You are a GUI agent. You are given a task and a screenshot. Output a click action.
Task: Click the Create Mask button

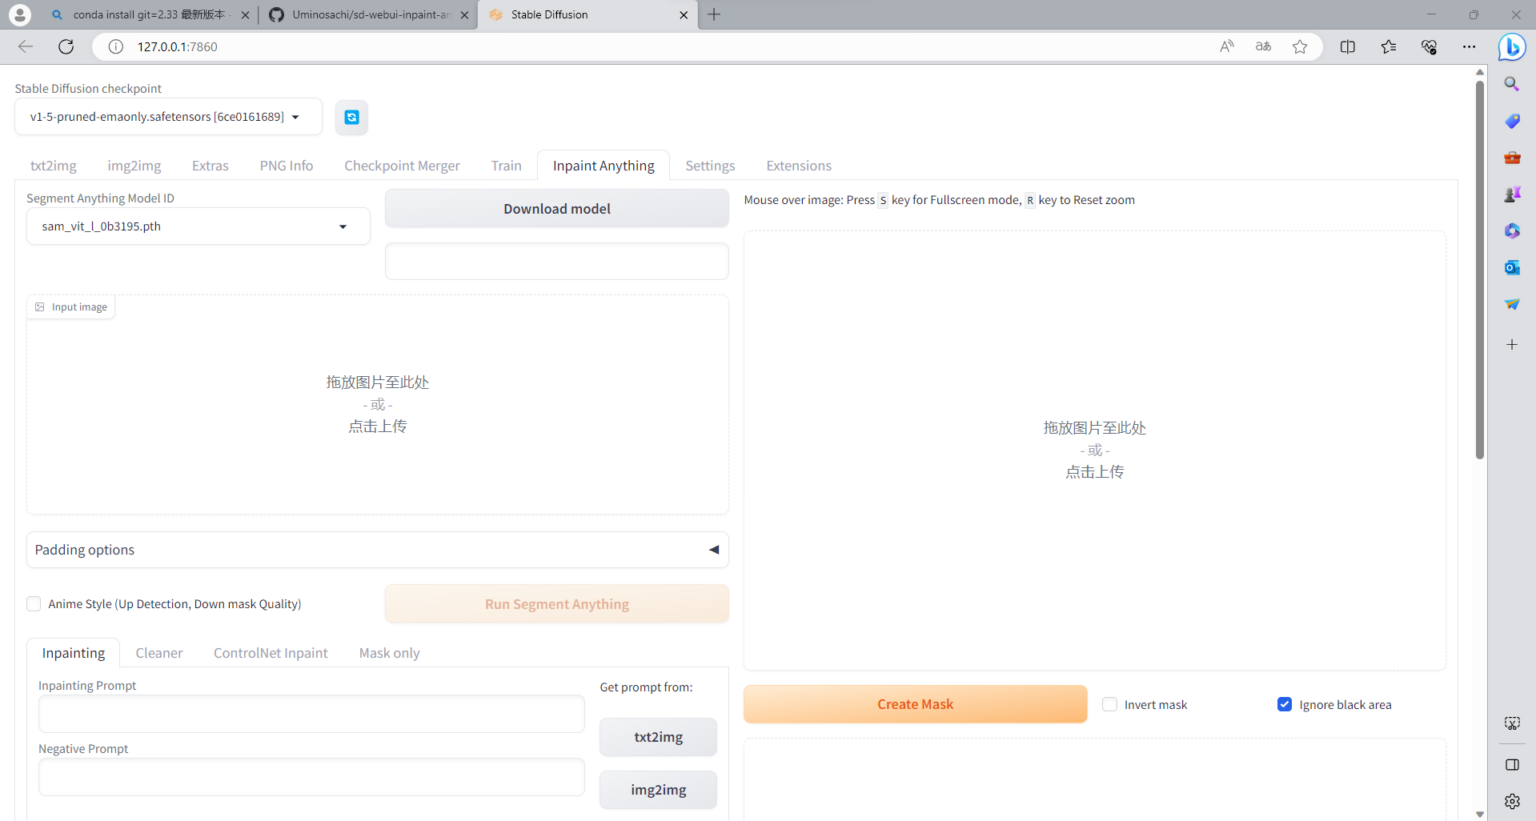(x=915, y=705)
